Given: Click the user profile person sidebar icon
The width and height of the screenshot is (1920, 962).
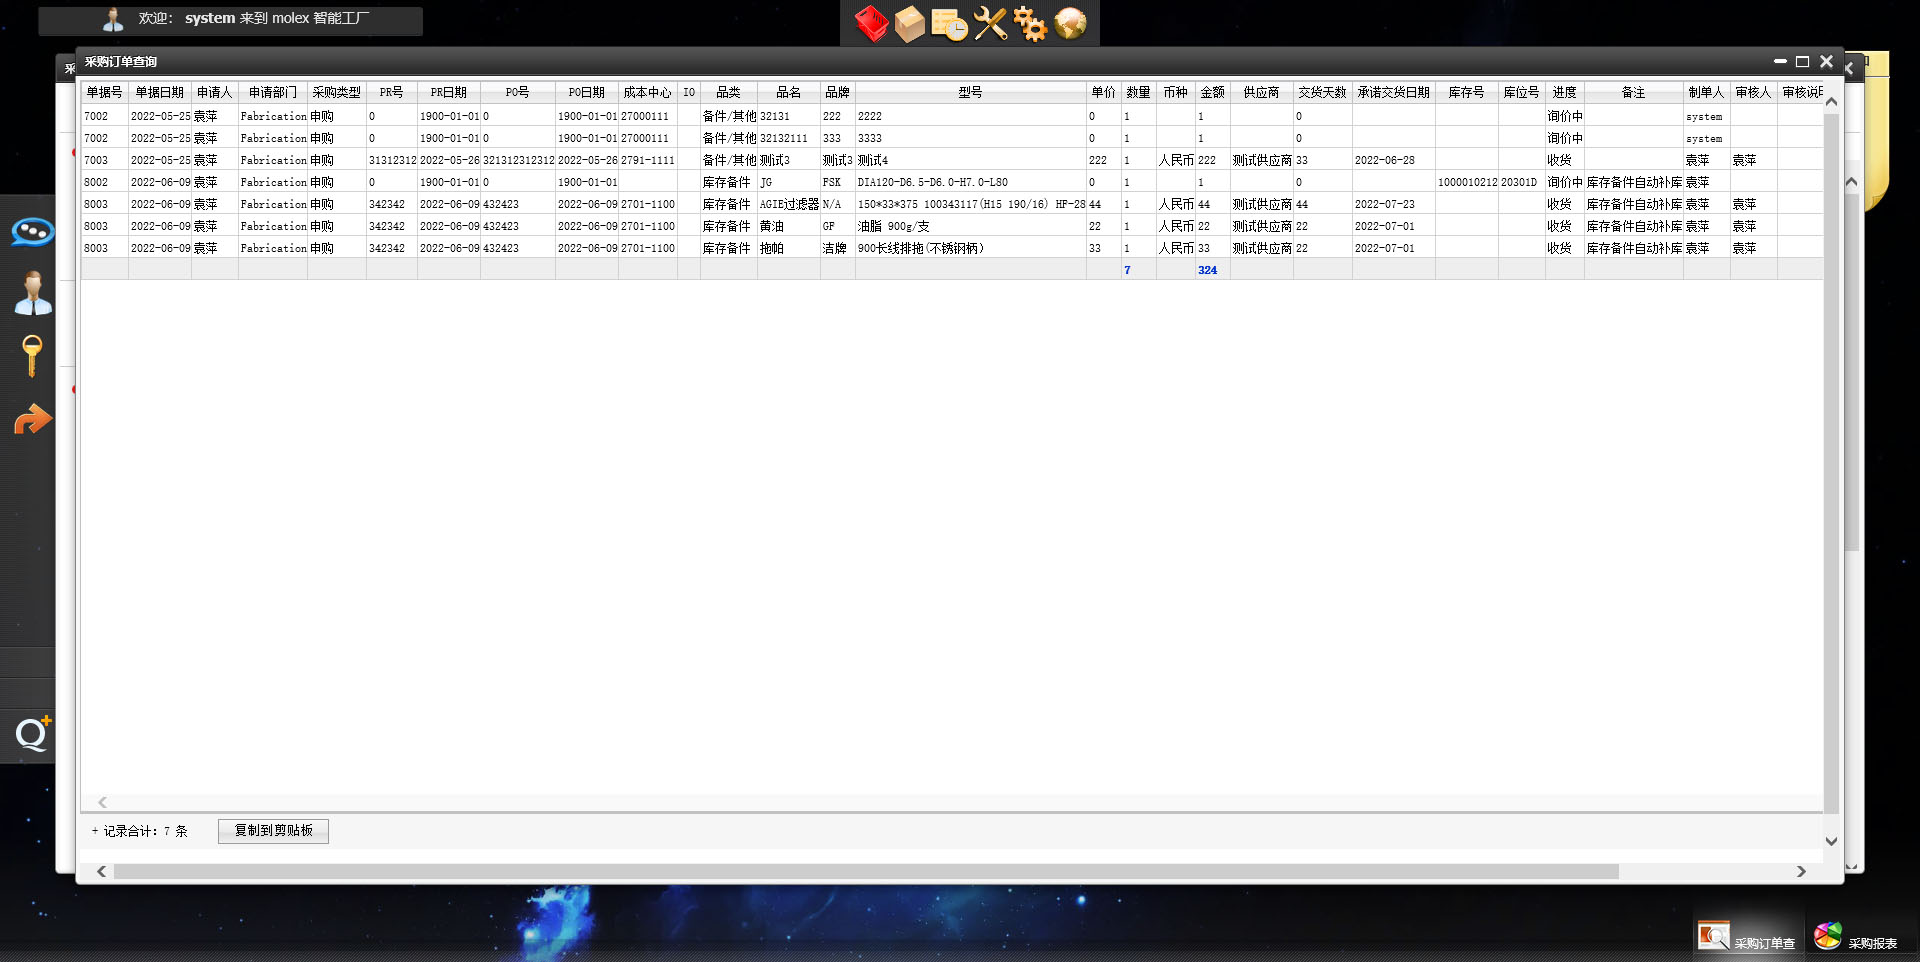Looking at the screenshot, I should (32, 294).
